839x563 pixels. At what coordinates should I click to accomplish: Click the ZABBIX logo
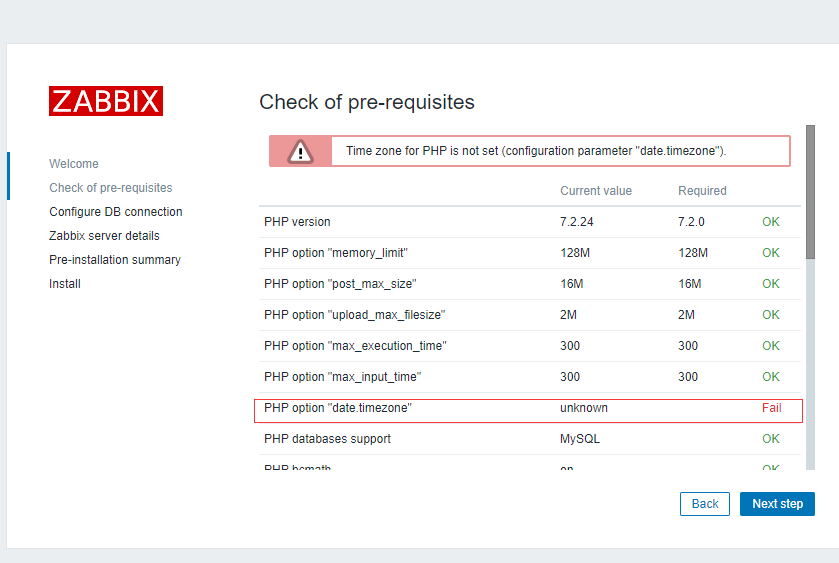[105, 101]
